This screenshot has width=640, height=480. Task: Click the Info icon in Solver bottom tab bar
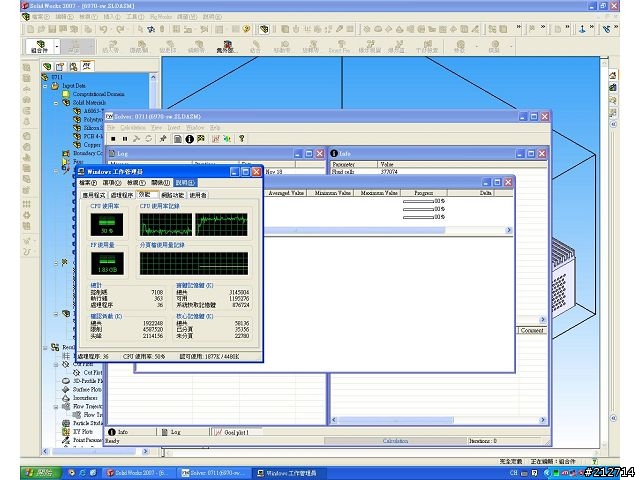112,431
